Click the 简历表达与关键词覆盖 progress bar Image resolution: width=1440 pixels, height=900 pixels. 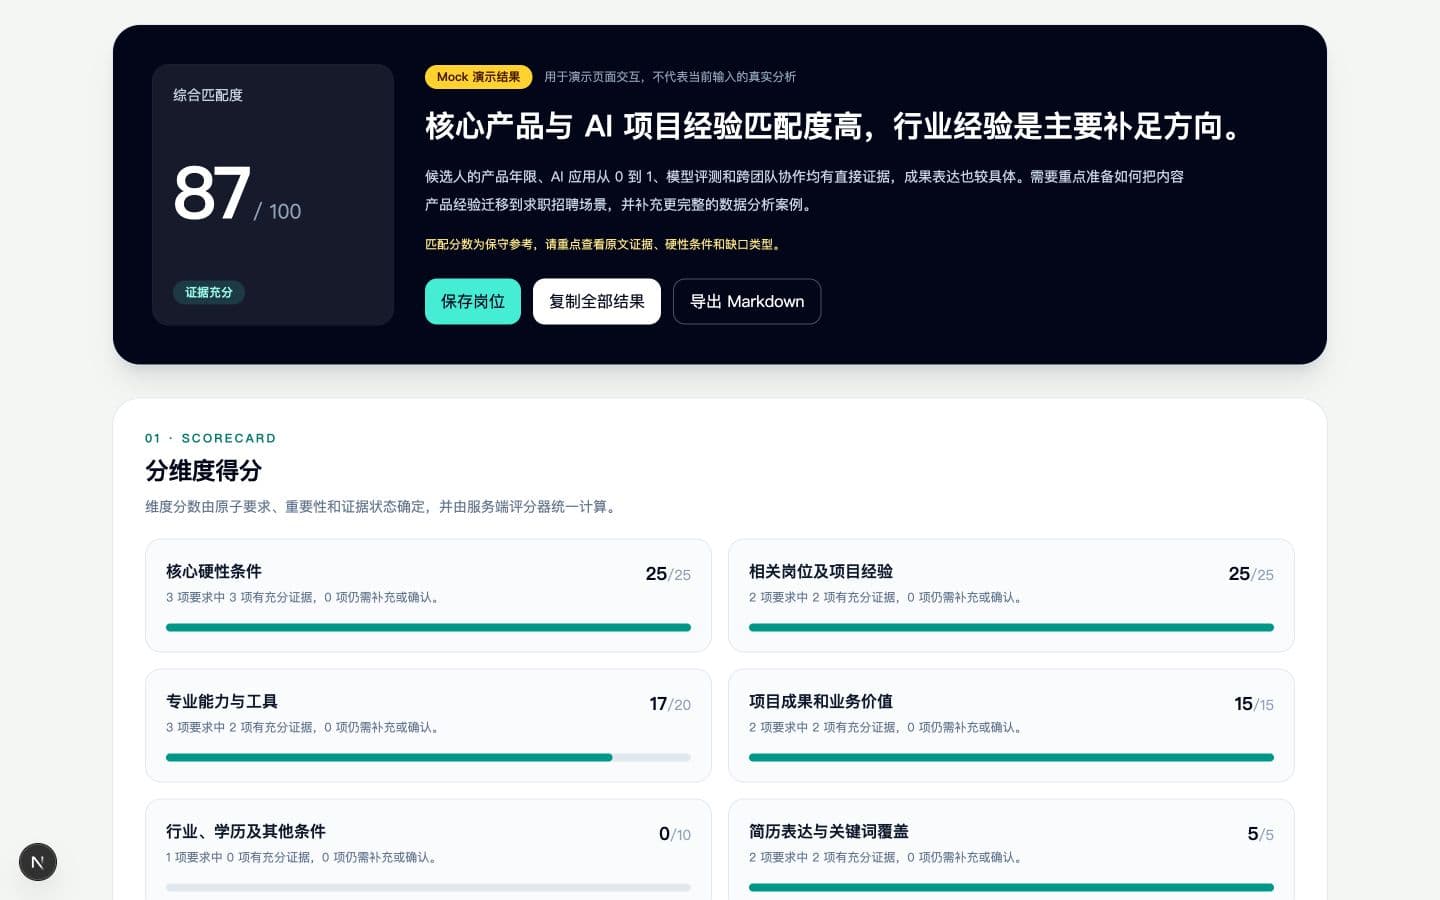pyautogui.click(x=1011, y=888)
